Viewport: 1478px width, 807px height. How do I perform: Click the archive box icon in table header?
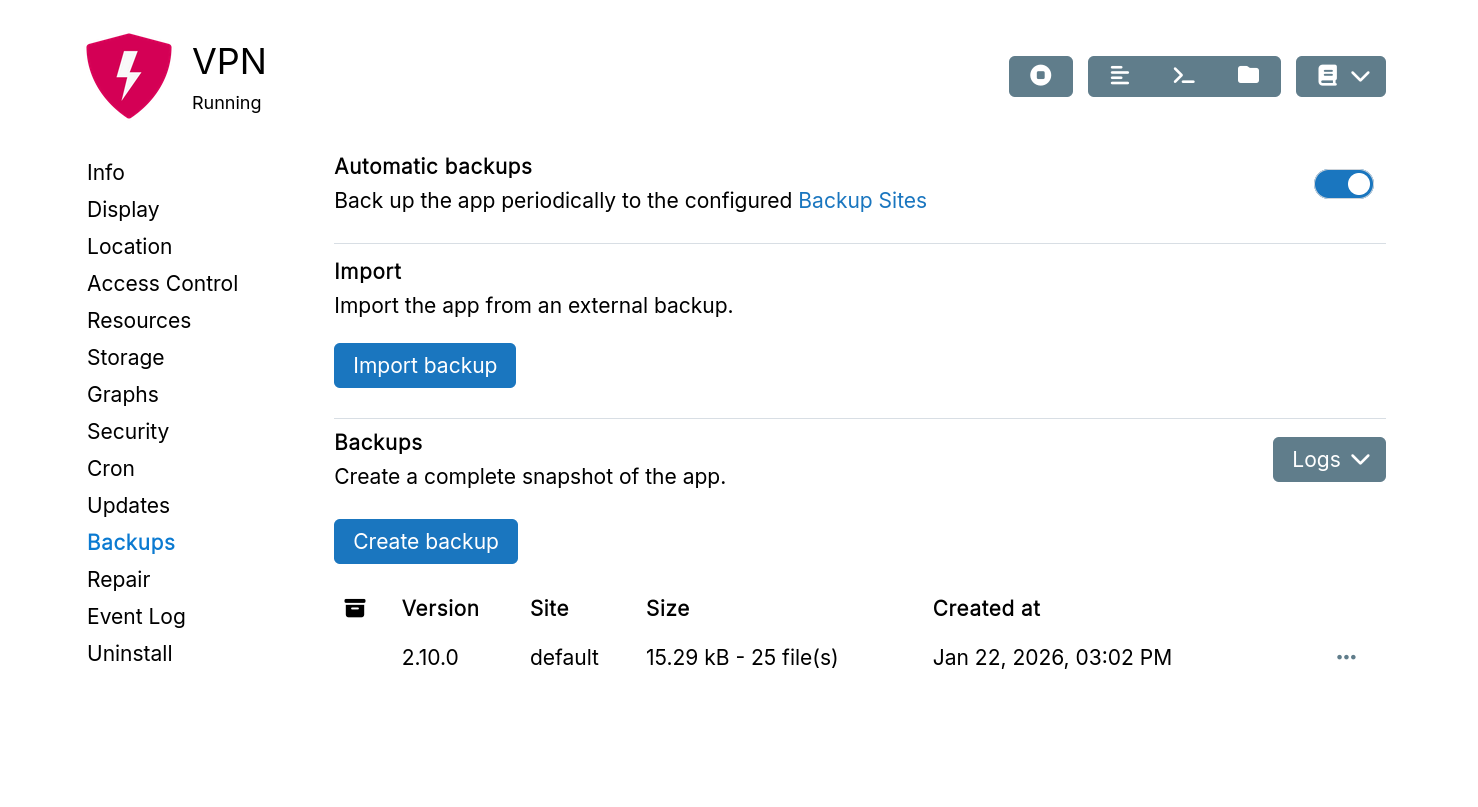click(355, 608)
